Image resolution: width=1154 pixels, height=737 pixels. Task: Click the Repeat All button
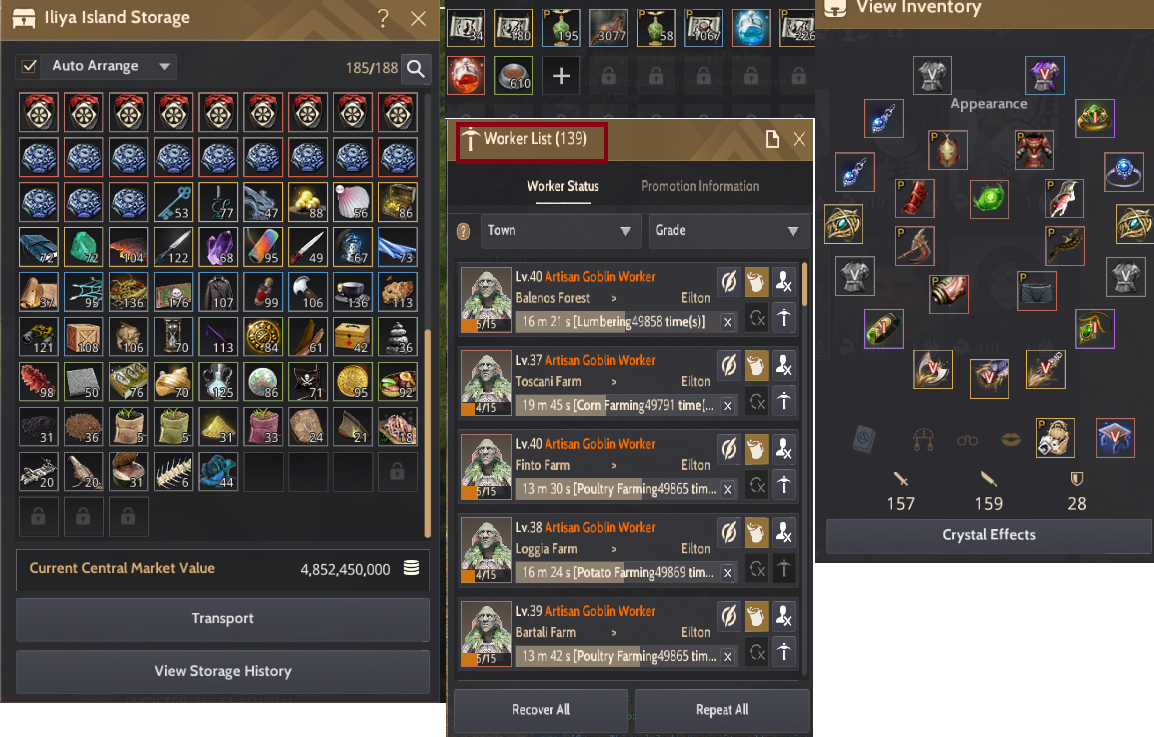coord(722,710)
